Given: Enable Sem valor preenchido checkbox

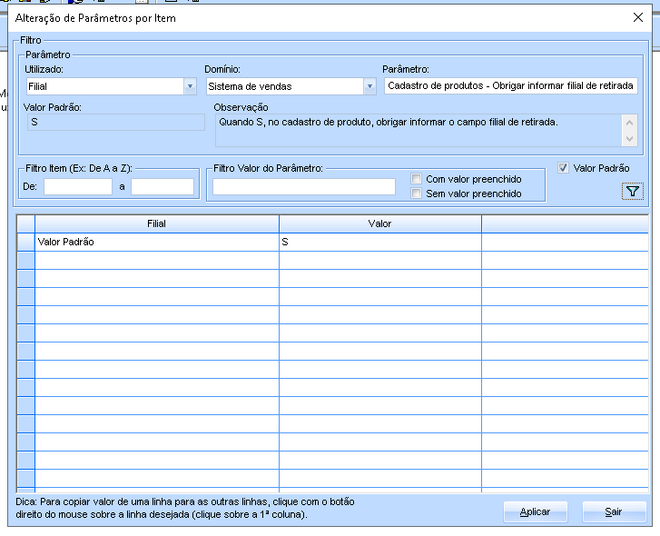Looking at the screenshot, I should (416, 194).
